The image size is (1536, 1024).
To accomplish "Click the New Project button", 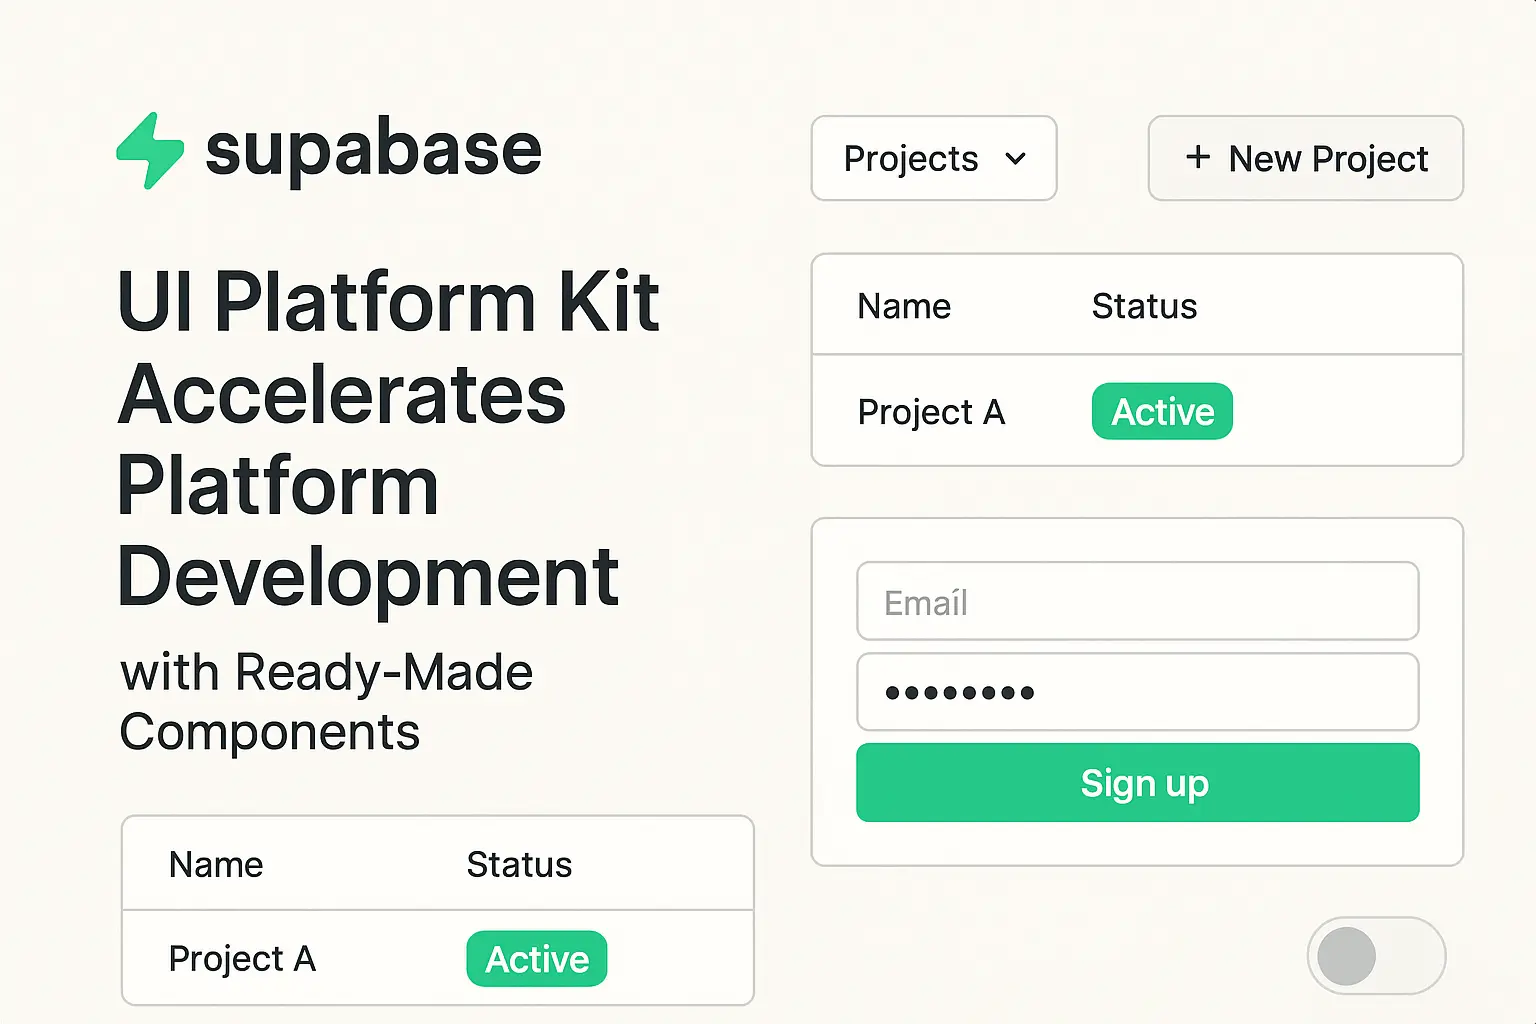I will pos(1306,158).
